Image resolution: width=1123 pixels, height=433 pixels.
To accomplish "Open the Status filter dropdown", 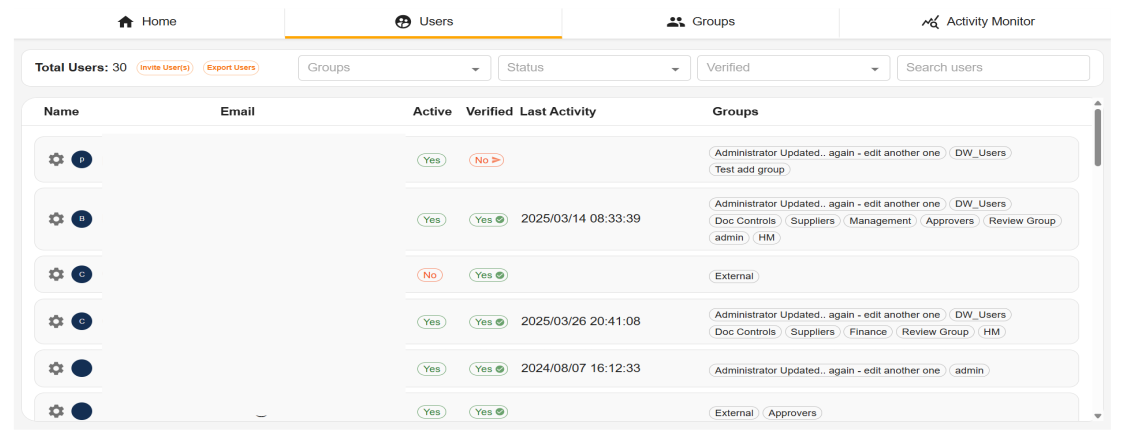I will pyautogui.click(x=594, y=68).
